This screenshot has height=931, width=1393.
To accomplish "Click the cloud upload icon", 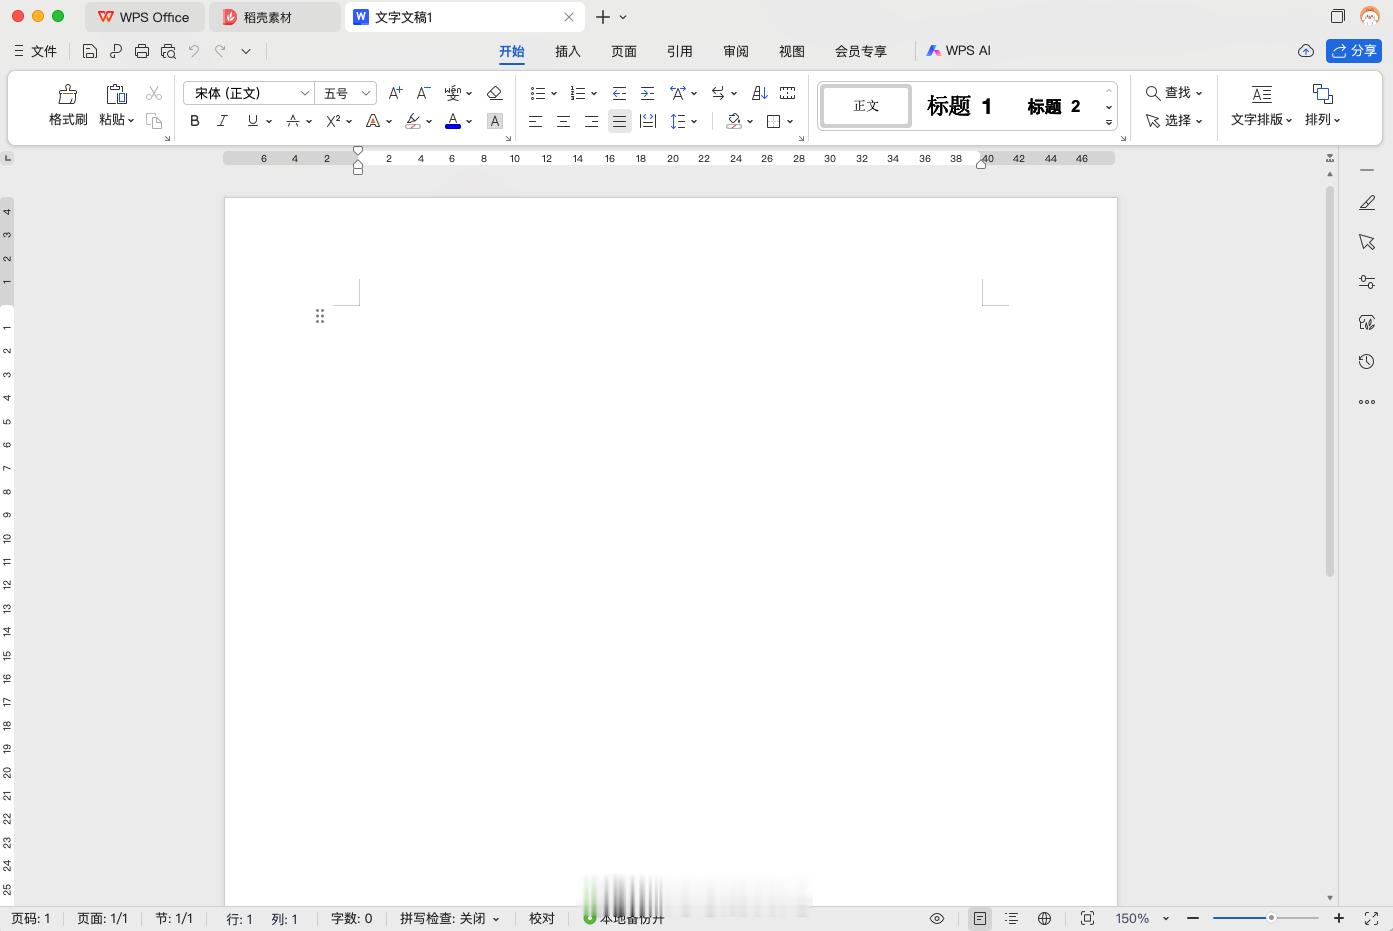I will pyautogui.click(x=1306, y=51).
